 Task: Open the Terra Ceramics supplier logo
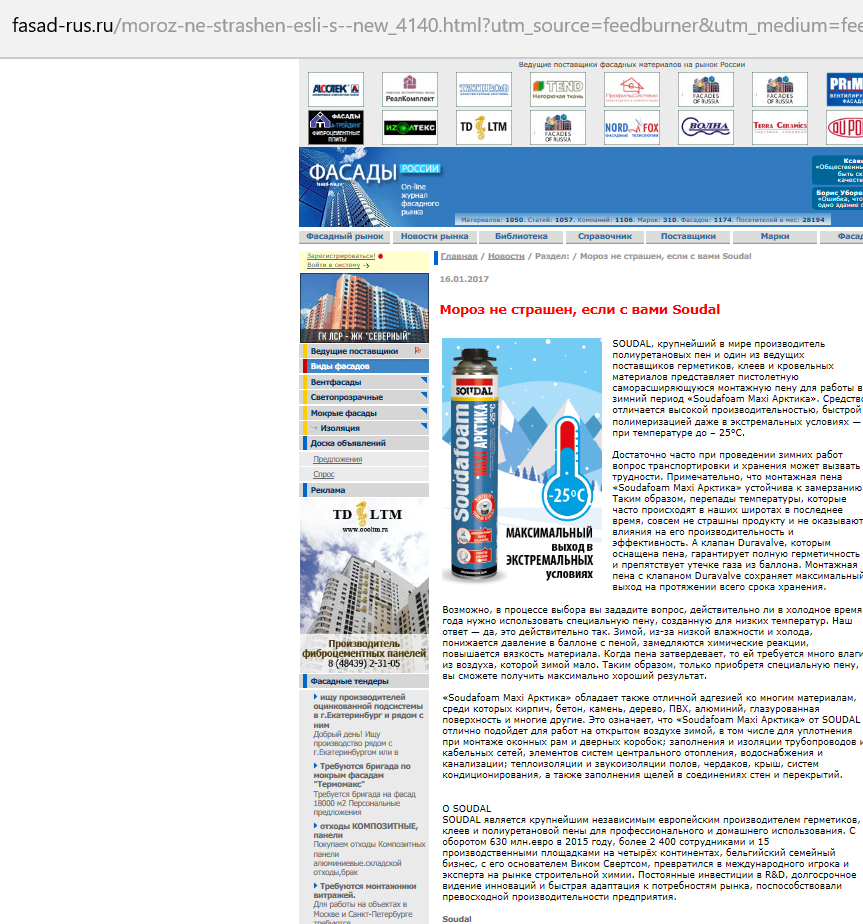[779, 127]
